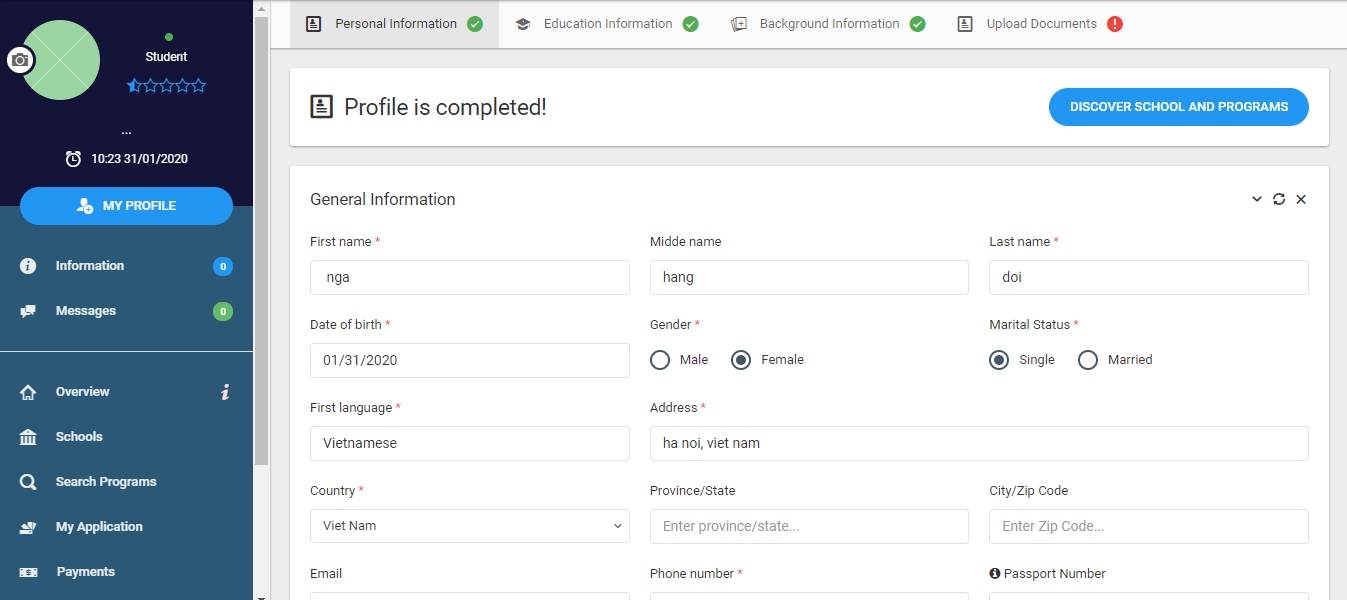Viewport: 1347px width, 600px height.
Task: Switch to the Personal Information tab
Action: [x=394, y=24]
